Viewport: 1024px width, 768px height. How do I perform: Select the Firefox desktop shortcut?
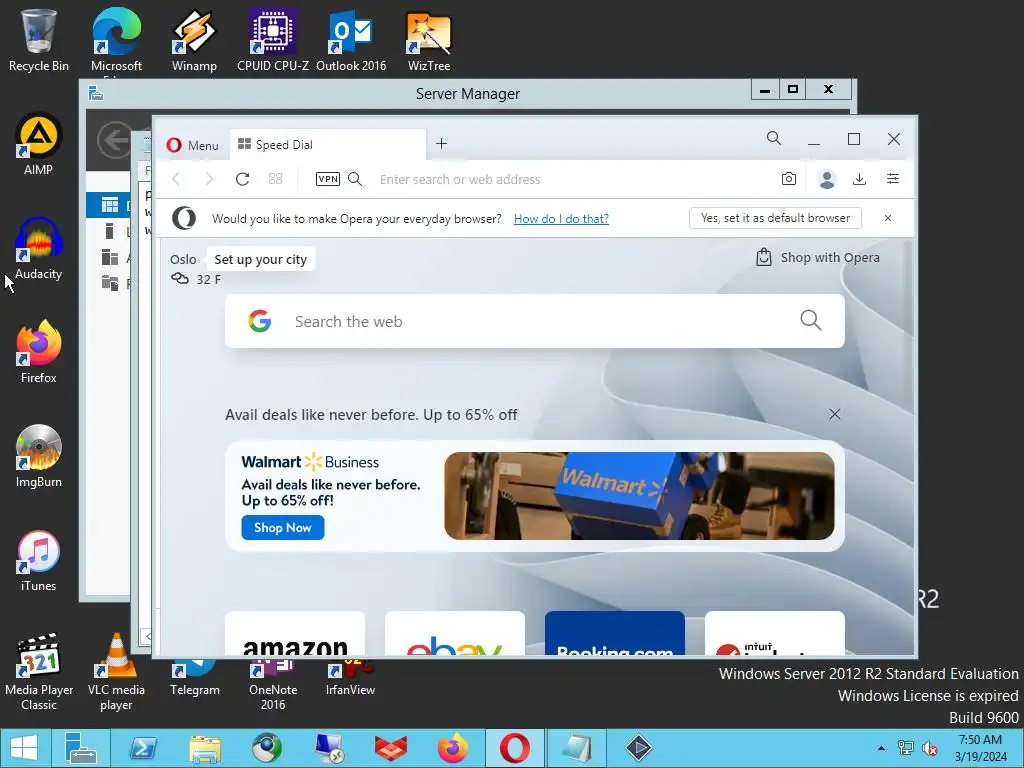39,353
